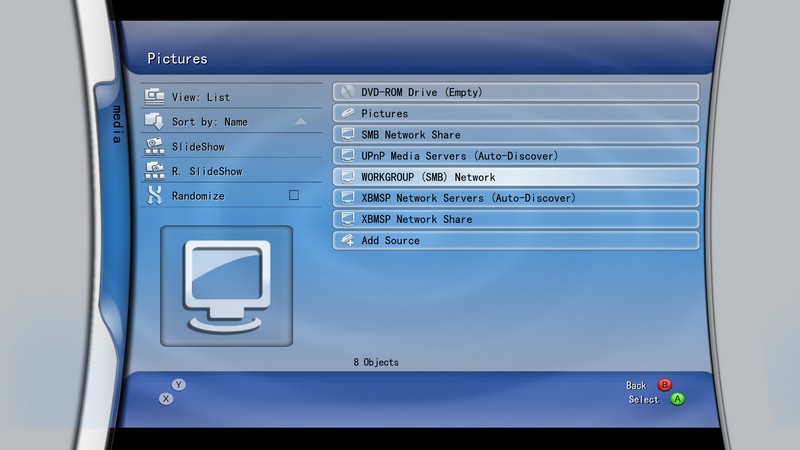Open the media side tab
800x450 pixels.
click(x=116, y=124)
